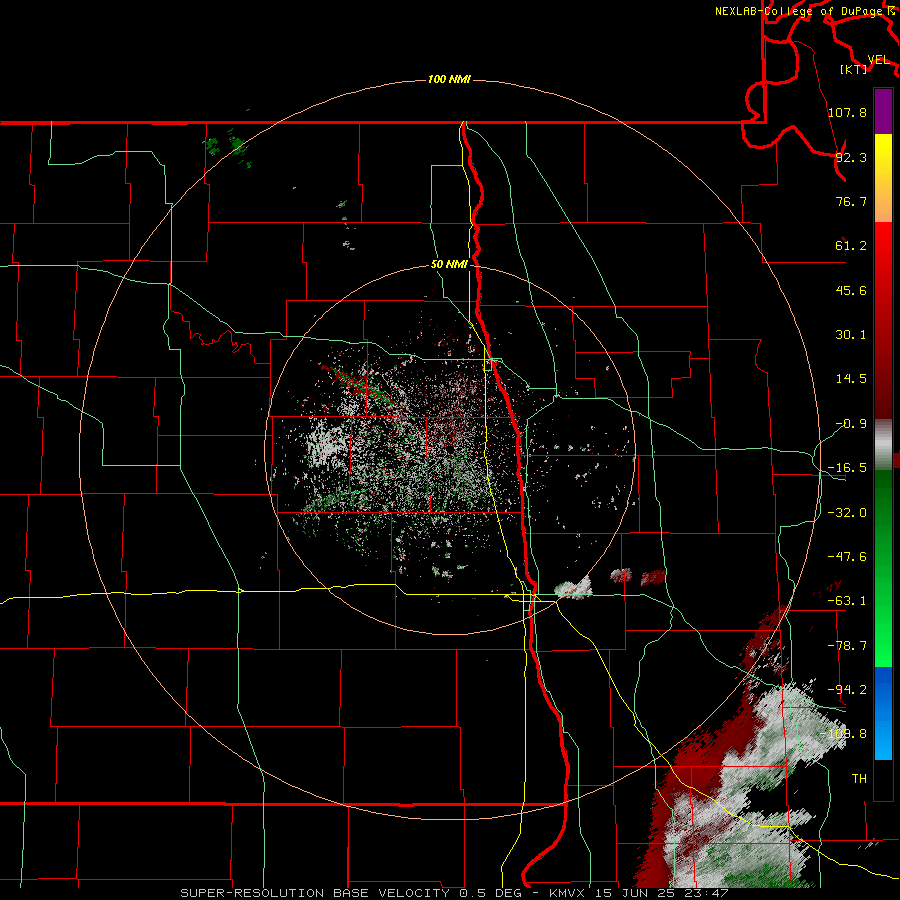Click the [KT] units label
Viewport: 900px width, 900px height.
[x=854, y=69]
